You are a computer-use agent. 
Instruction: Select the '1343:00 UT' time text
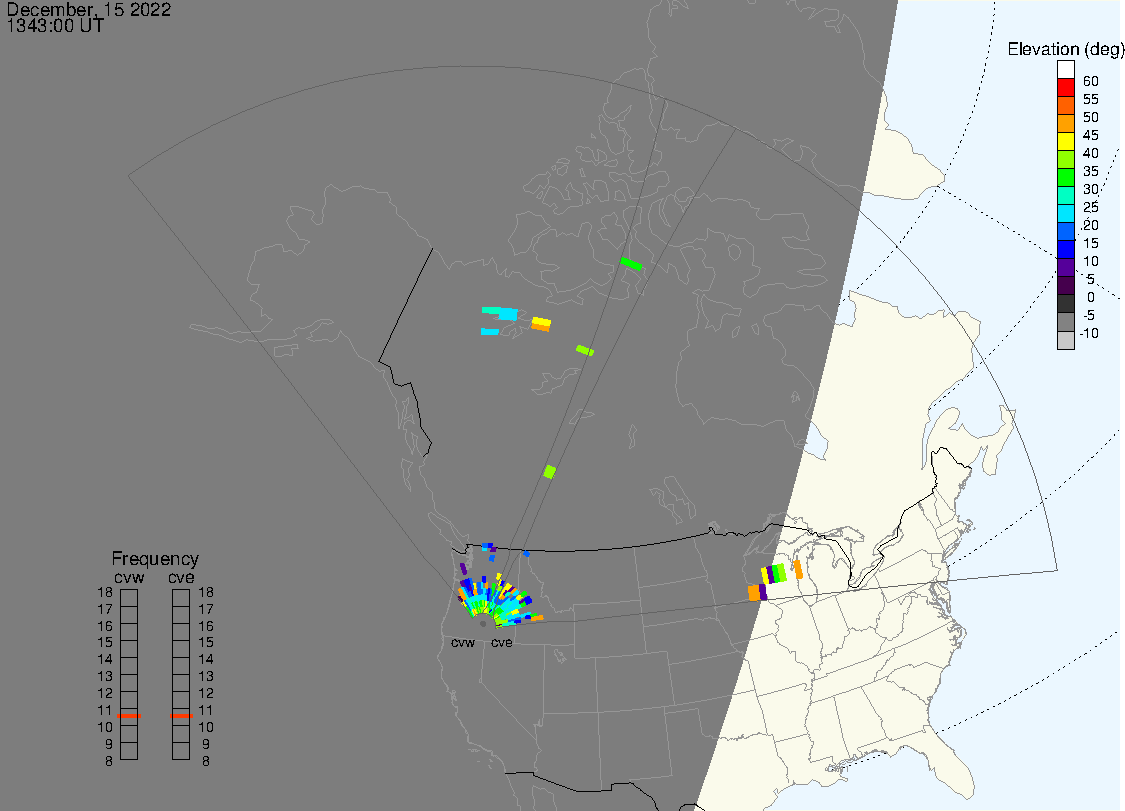(55, 26)
